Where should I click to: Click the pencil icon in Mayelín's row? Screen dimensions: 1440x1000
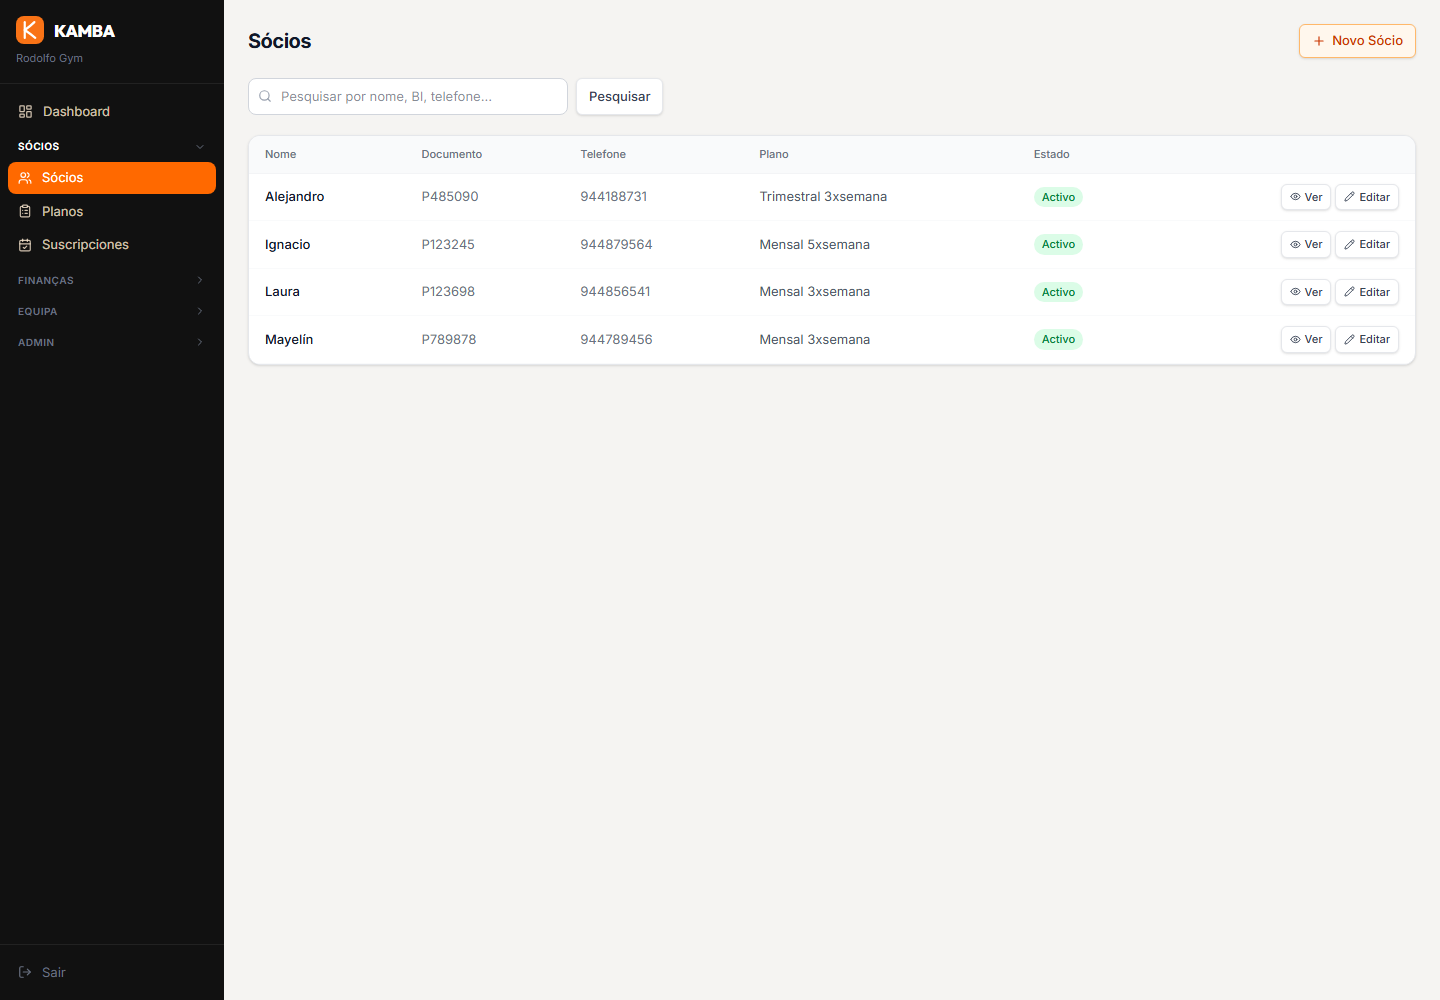1349,339
